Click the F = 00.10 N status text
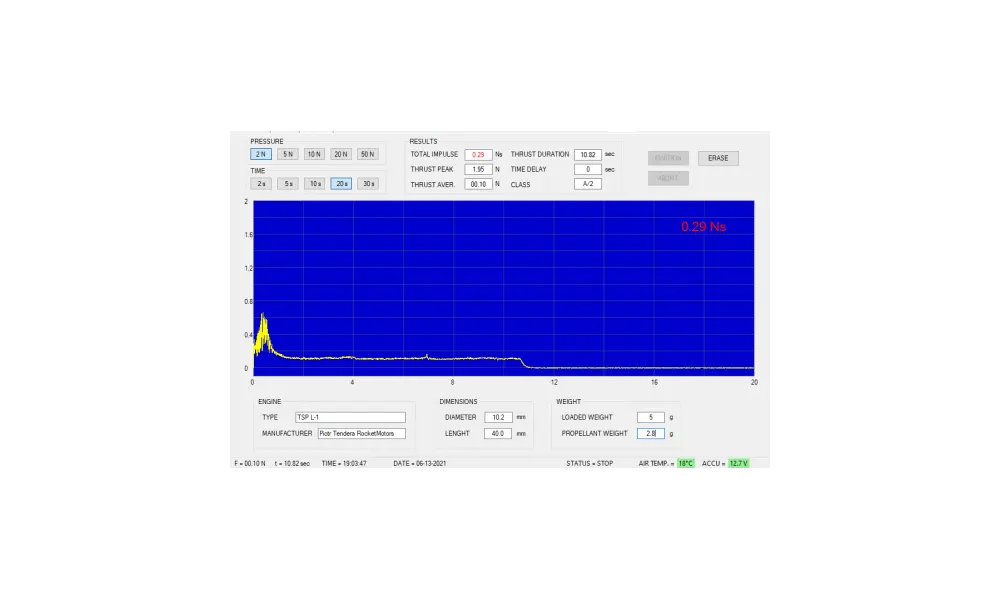Image resolution: width=1000 pixels, height=600 pixels. 250,464
